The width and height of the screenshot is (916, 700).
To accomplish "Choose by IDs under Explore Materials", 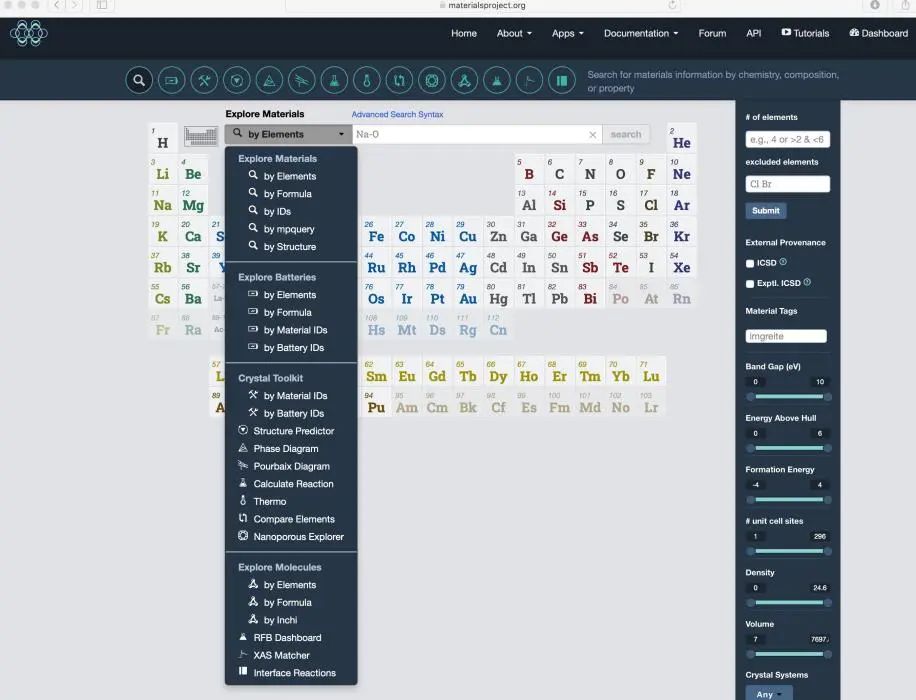I will click(x=277, y=212).
